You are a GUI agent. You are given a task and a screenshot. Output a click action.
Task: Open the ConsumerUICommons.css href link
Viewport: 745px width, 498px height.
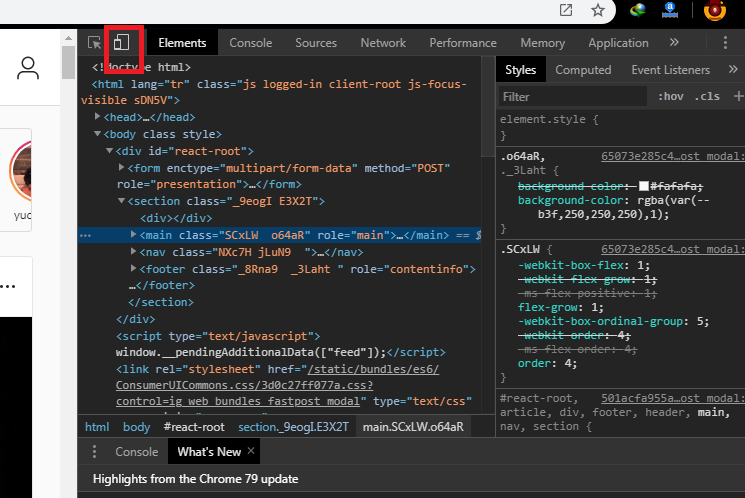click(277, 385)
